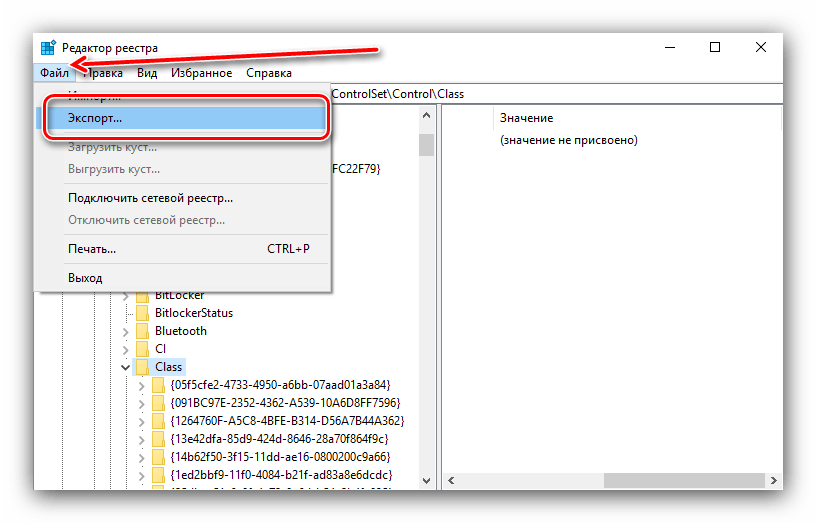The width and height of the screenshot is (816, 523).
Task: Select Подключить сетевой реестр... menu entry
Action: click(x=150, y=198)
